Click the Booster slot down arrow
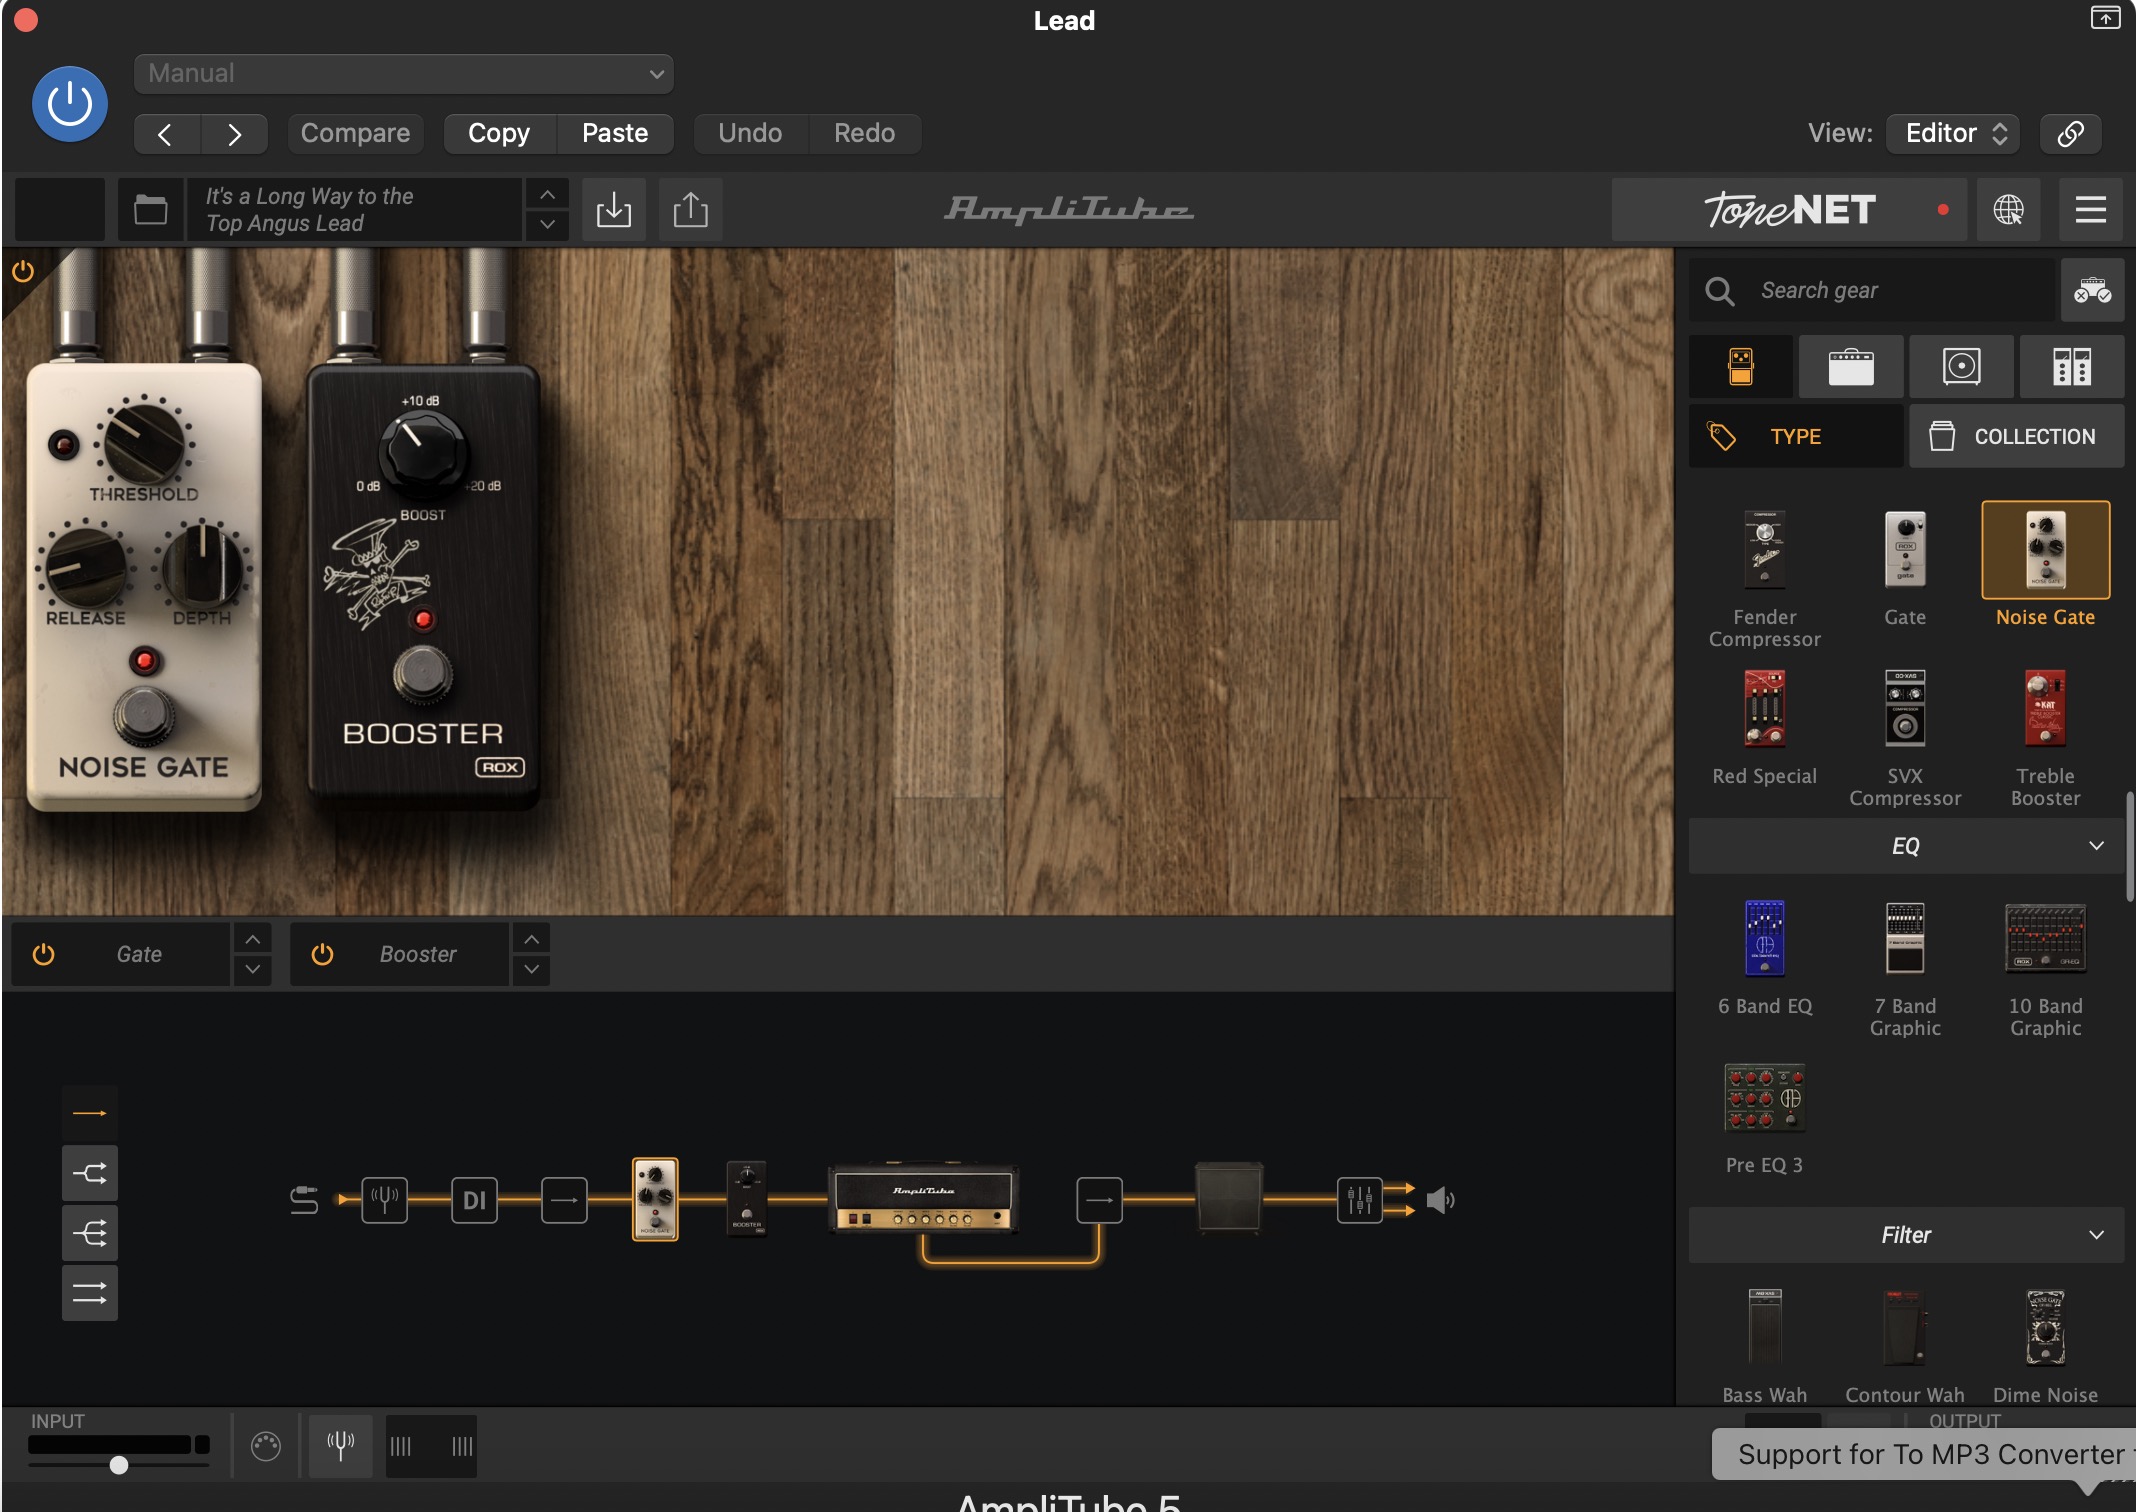The height and width of the screenshot is (1512, 2136). click(x=531, y=969)
